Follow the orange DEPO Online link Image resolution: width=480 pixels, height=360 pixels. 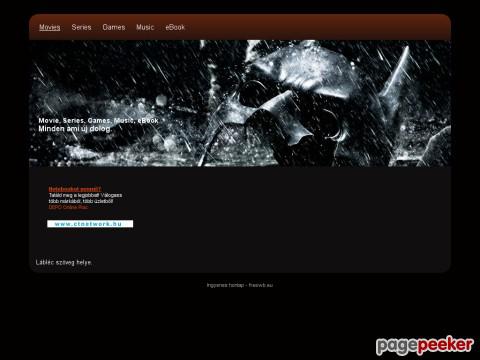pyautogui.click(x=68, y=207)
